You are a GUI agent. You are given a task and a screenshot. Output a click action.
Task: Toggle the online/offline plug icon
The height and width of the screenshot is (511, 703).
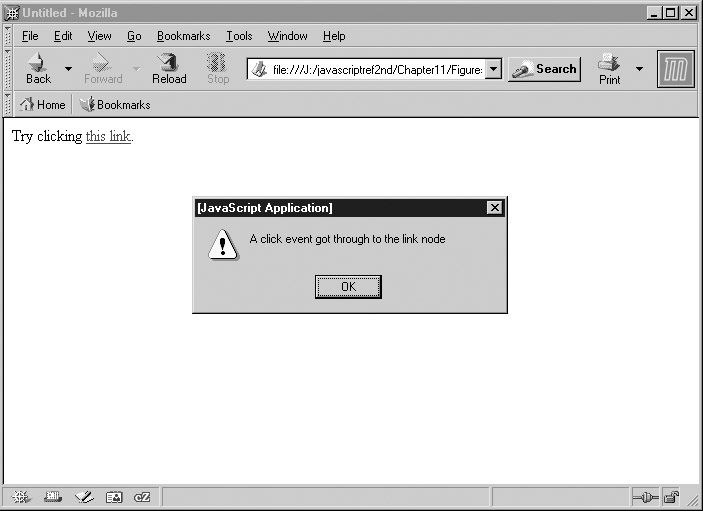point(645,497)
